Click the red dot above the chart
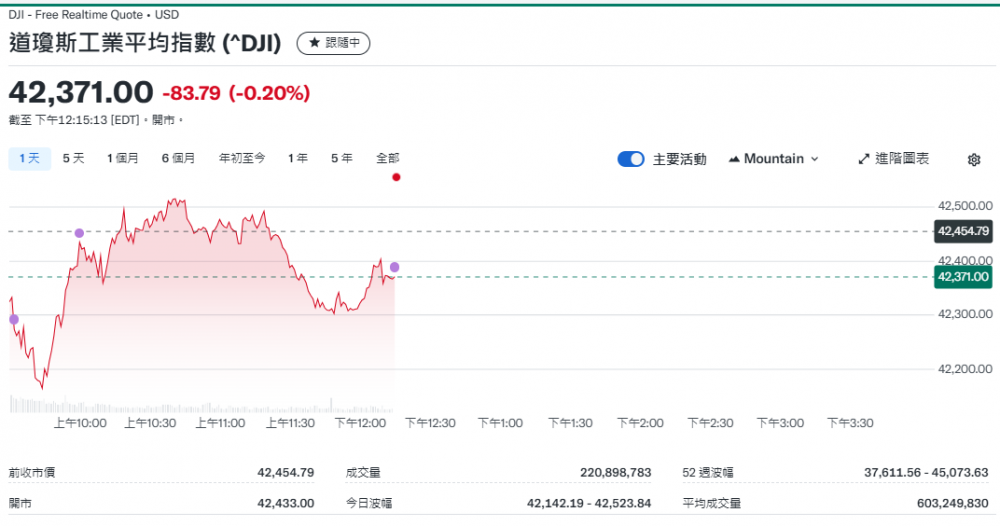 tap(397, 177)
